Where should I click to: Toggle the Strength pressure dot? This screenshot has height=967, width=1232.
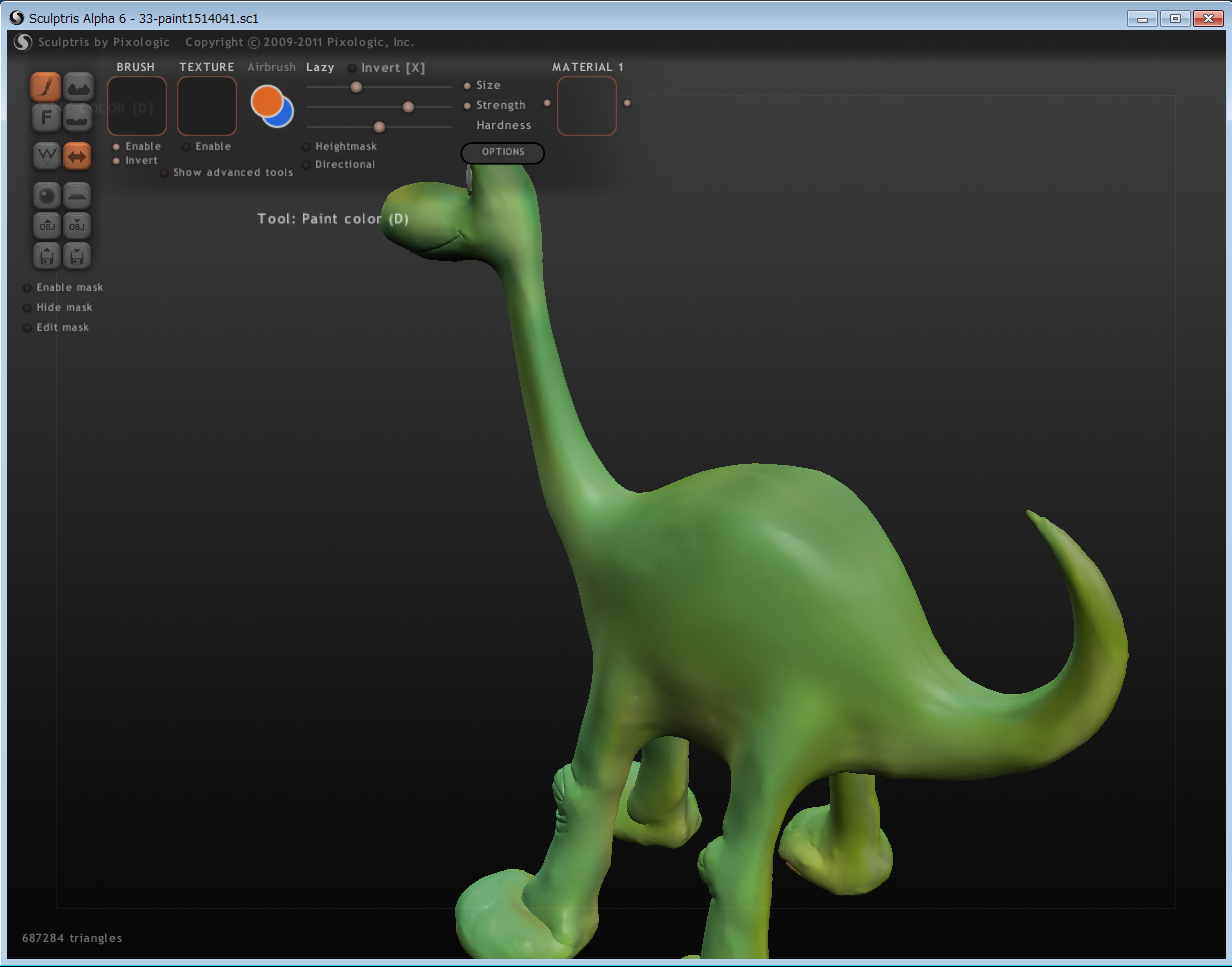(467, 106)
